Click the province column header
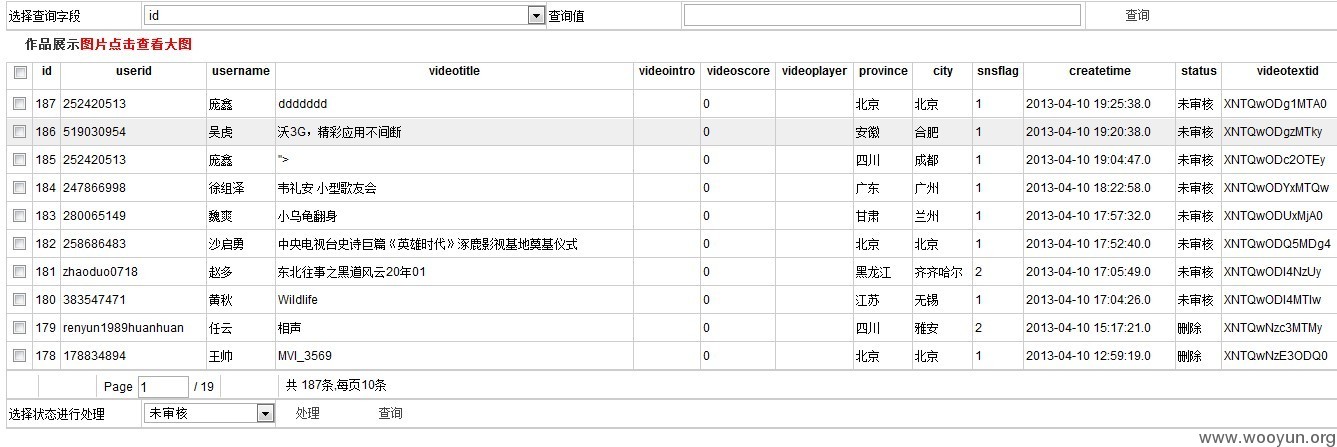 pyautogui.click(x=883, y=71)
